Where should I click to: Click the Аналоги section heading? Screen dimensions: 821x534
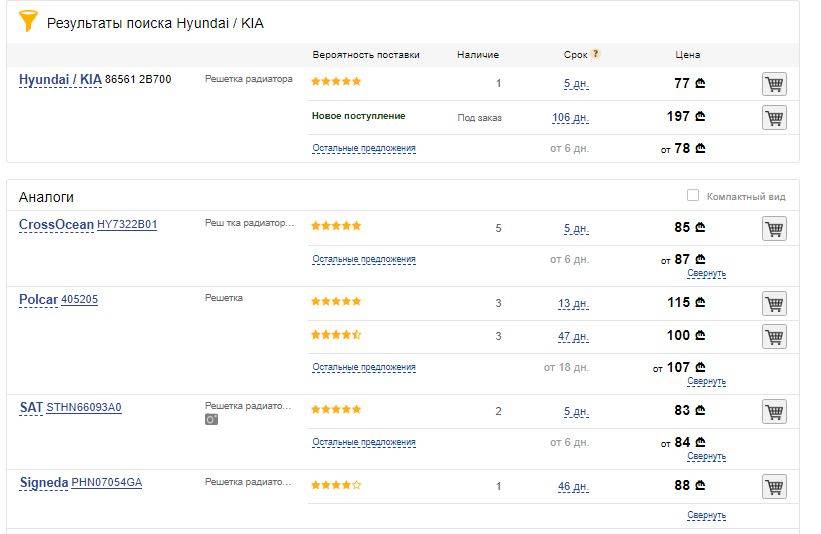46,197
